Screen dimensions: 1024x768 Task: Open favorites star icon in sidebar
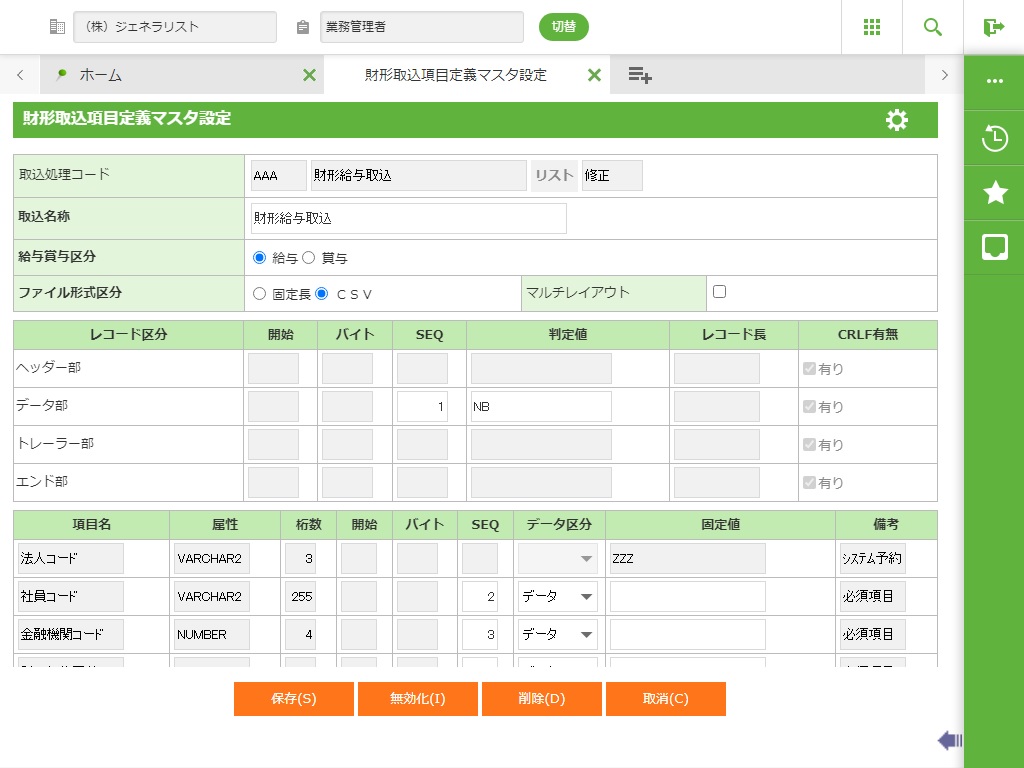(x=994, y=193)
